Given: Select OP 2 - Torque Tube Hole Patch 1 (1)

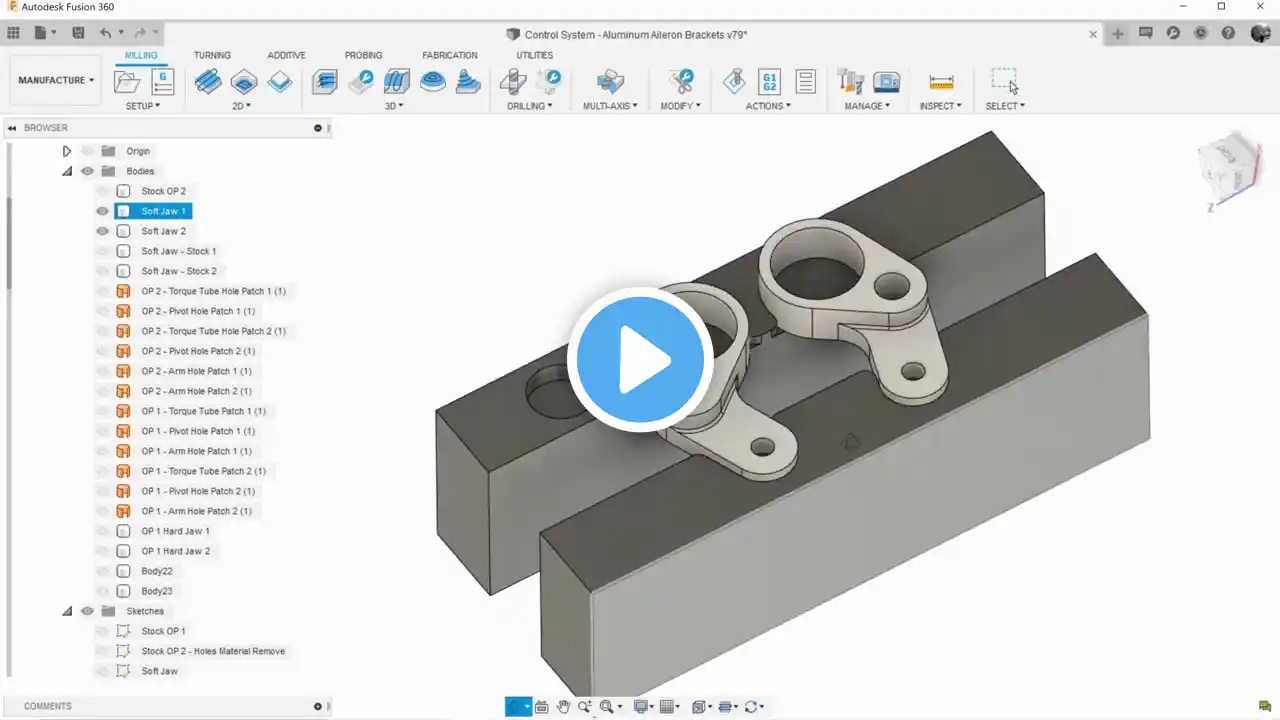Looking at the screenshot, I should (x=213, y=291).
